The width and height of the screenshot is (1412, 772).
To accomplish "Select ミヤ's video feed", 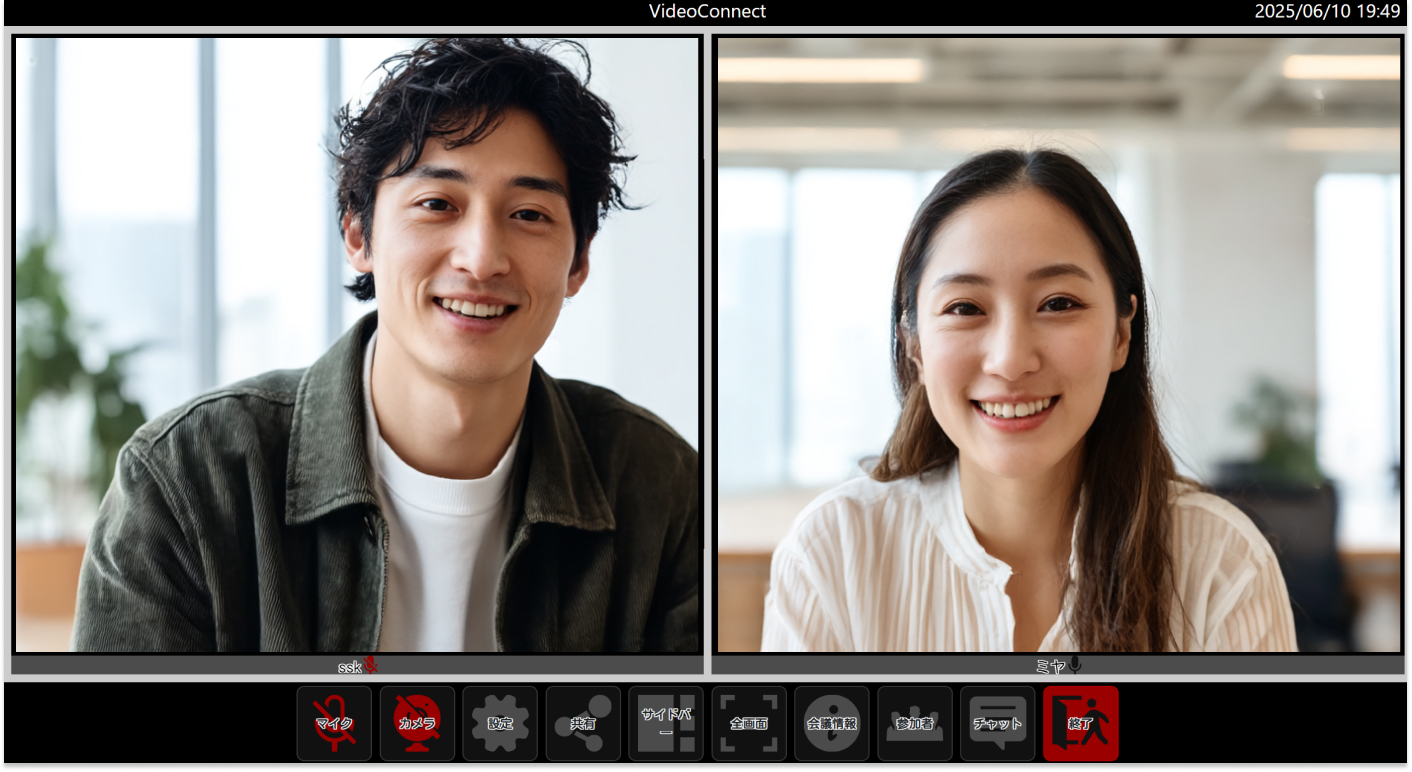I will (1056, 345).
